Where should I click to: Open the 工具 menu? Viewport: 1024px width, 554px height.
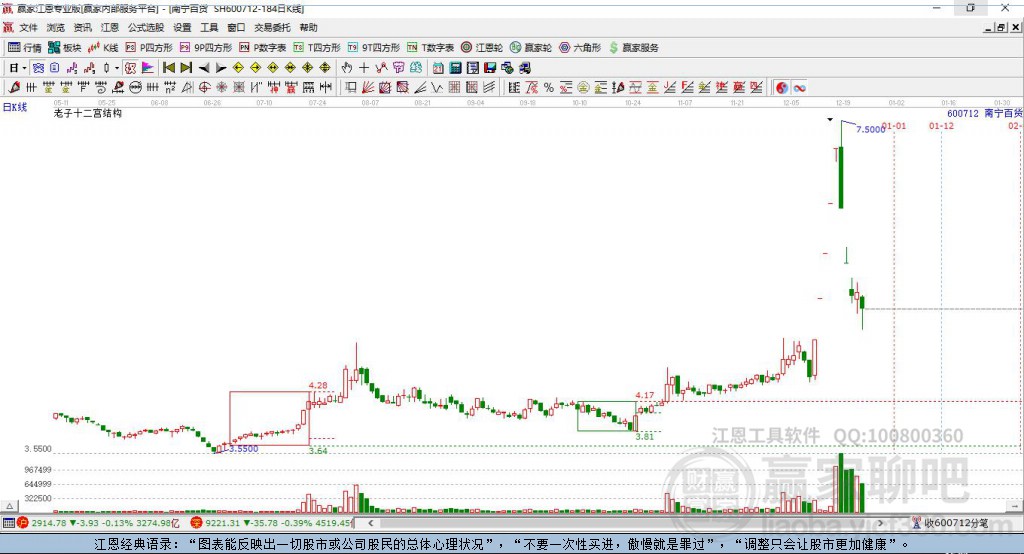(209, 27)
